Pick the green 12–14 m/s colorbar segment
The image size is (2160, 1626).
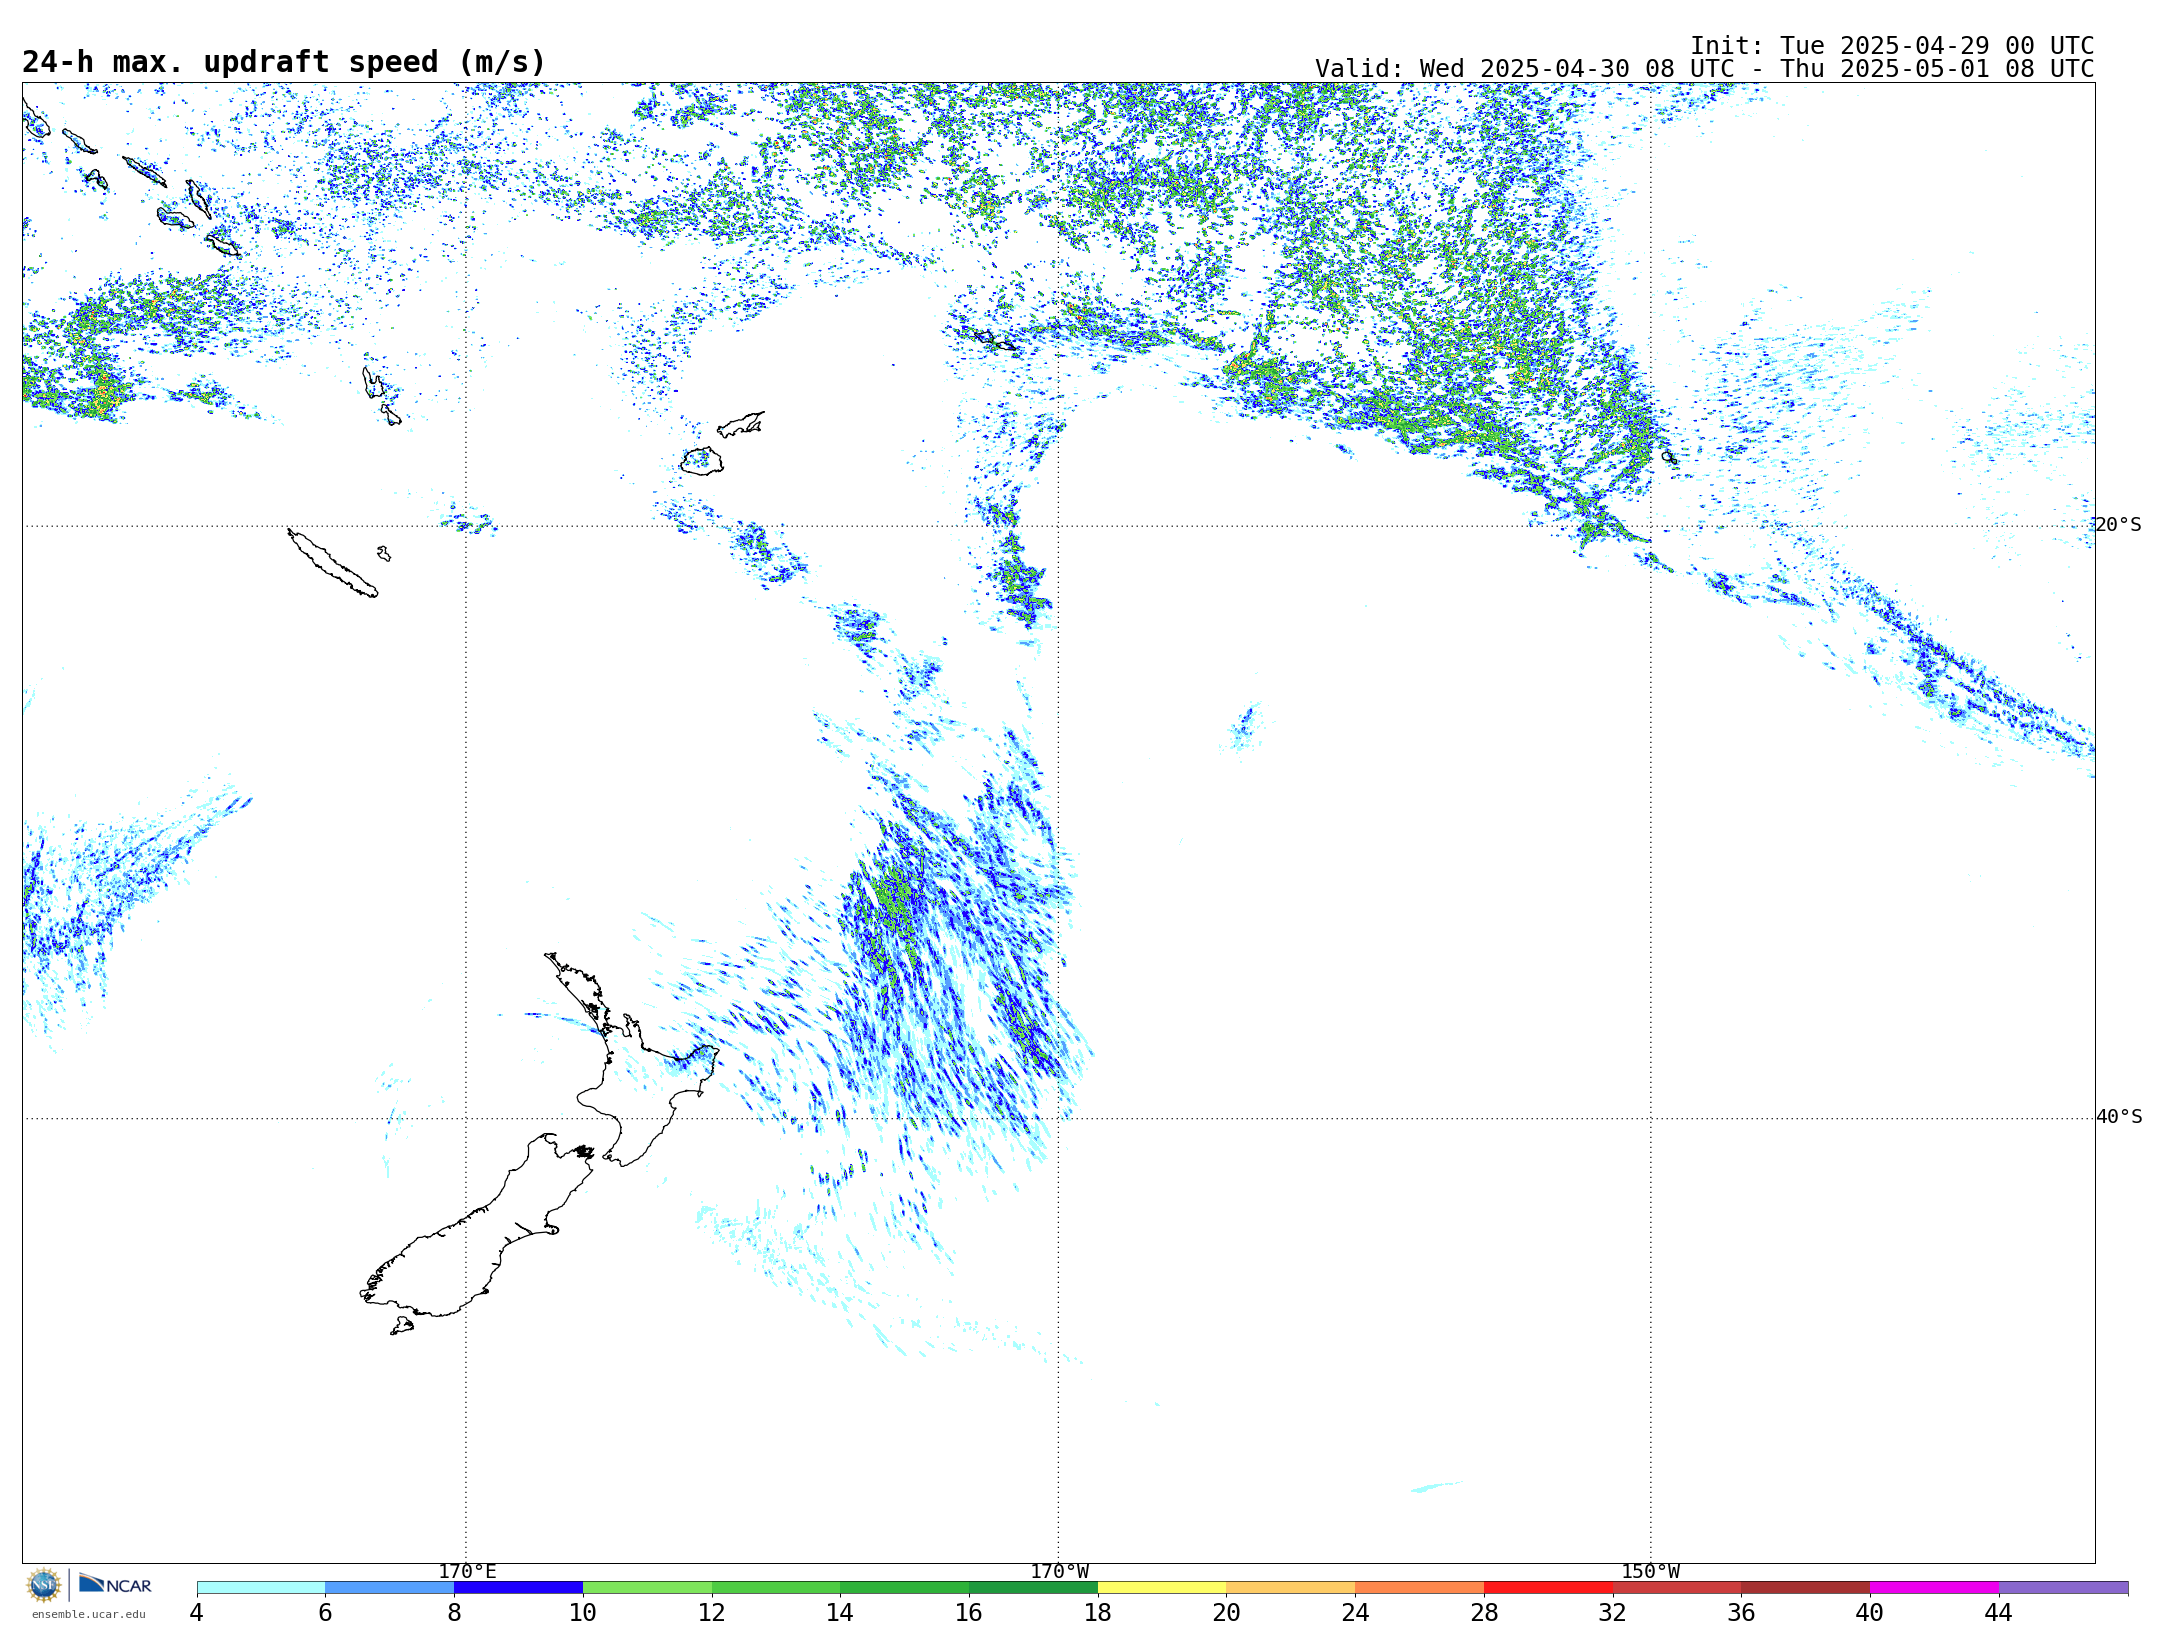coord(776,1588)
